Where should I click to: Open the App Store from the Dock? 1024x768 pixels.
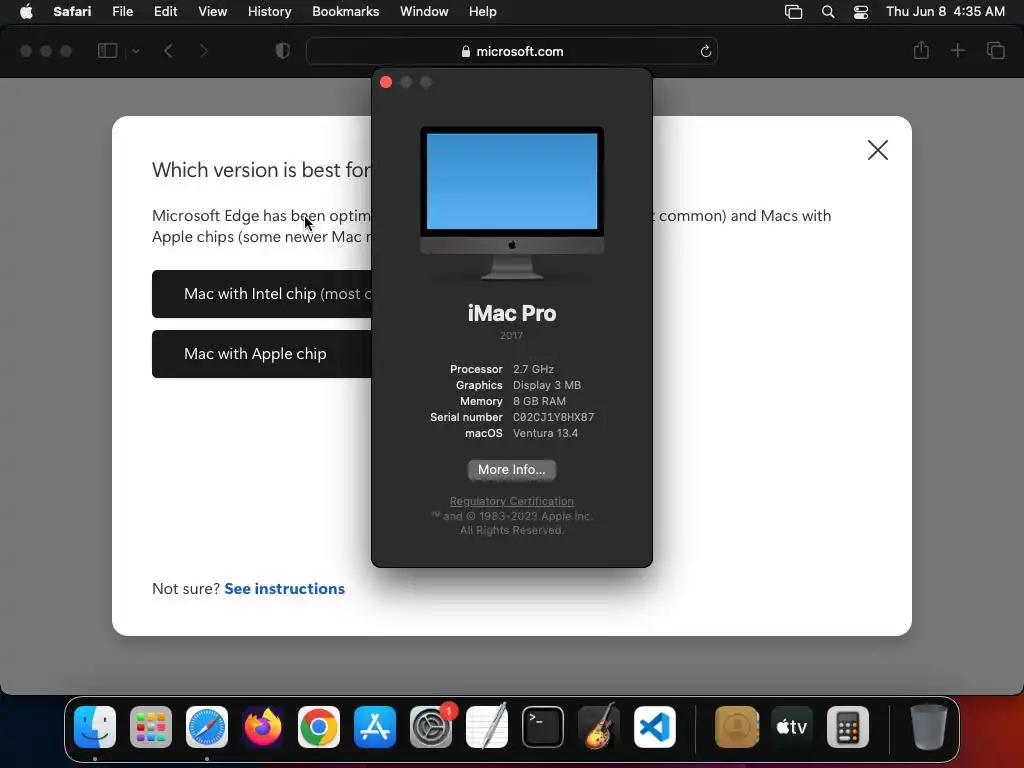[375, 727]
